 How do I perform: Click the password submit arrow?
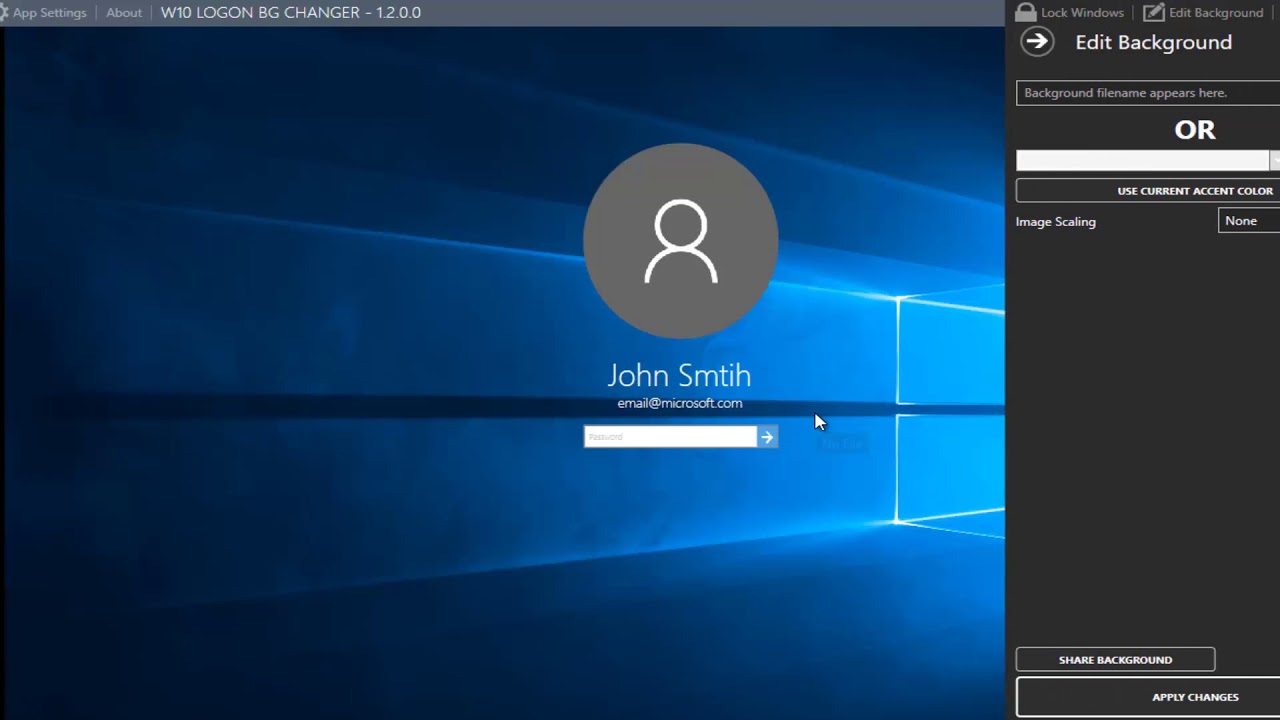point(767,436)
